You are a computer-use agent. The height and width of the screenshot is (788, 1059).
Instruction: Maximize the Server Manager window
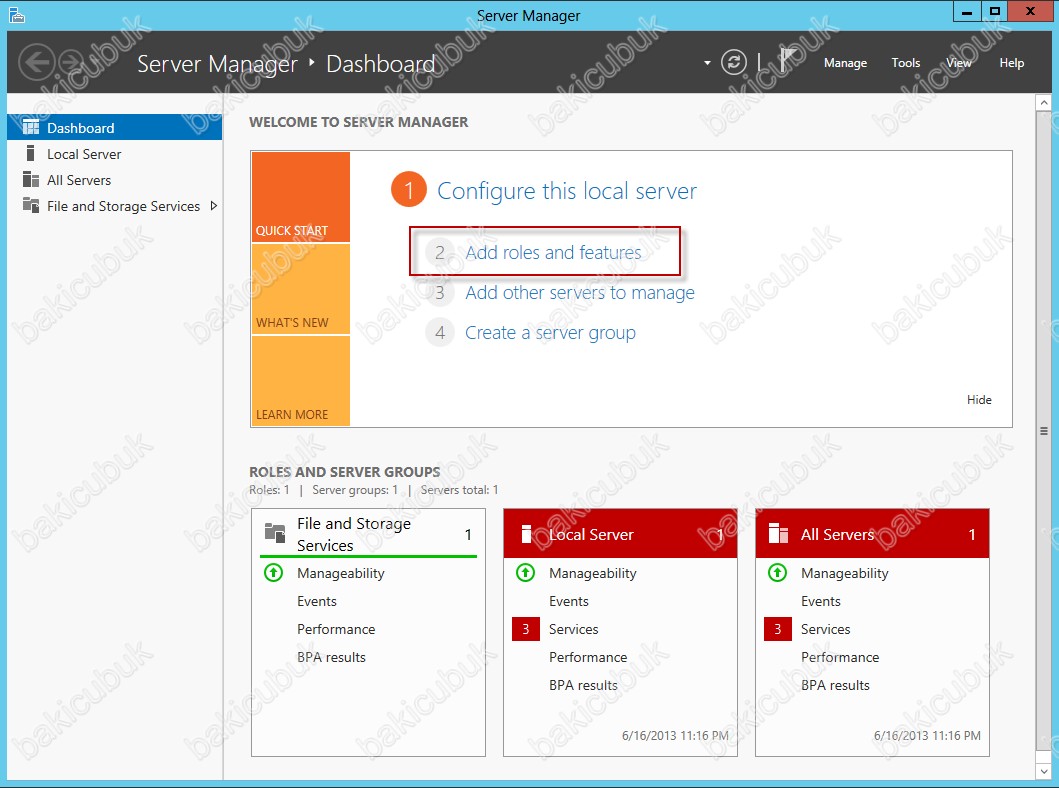tap(994, 11)
